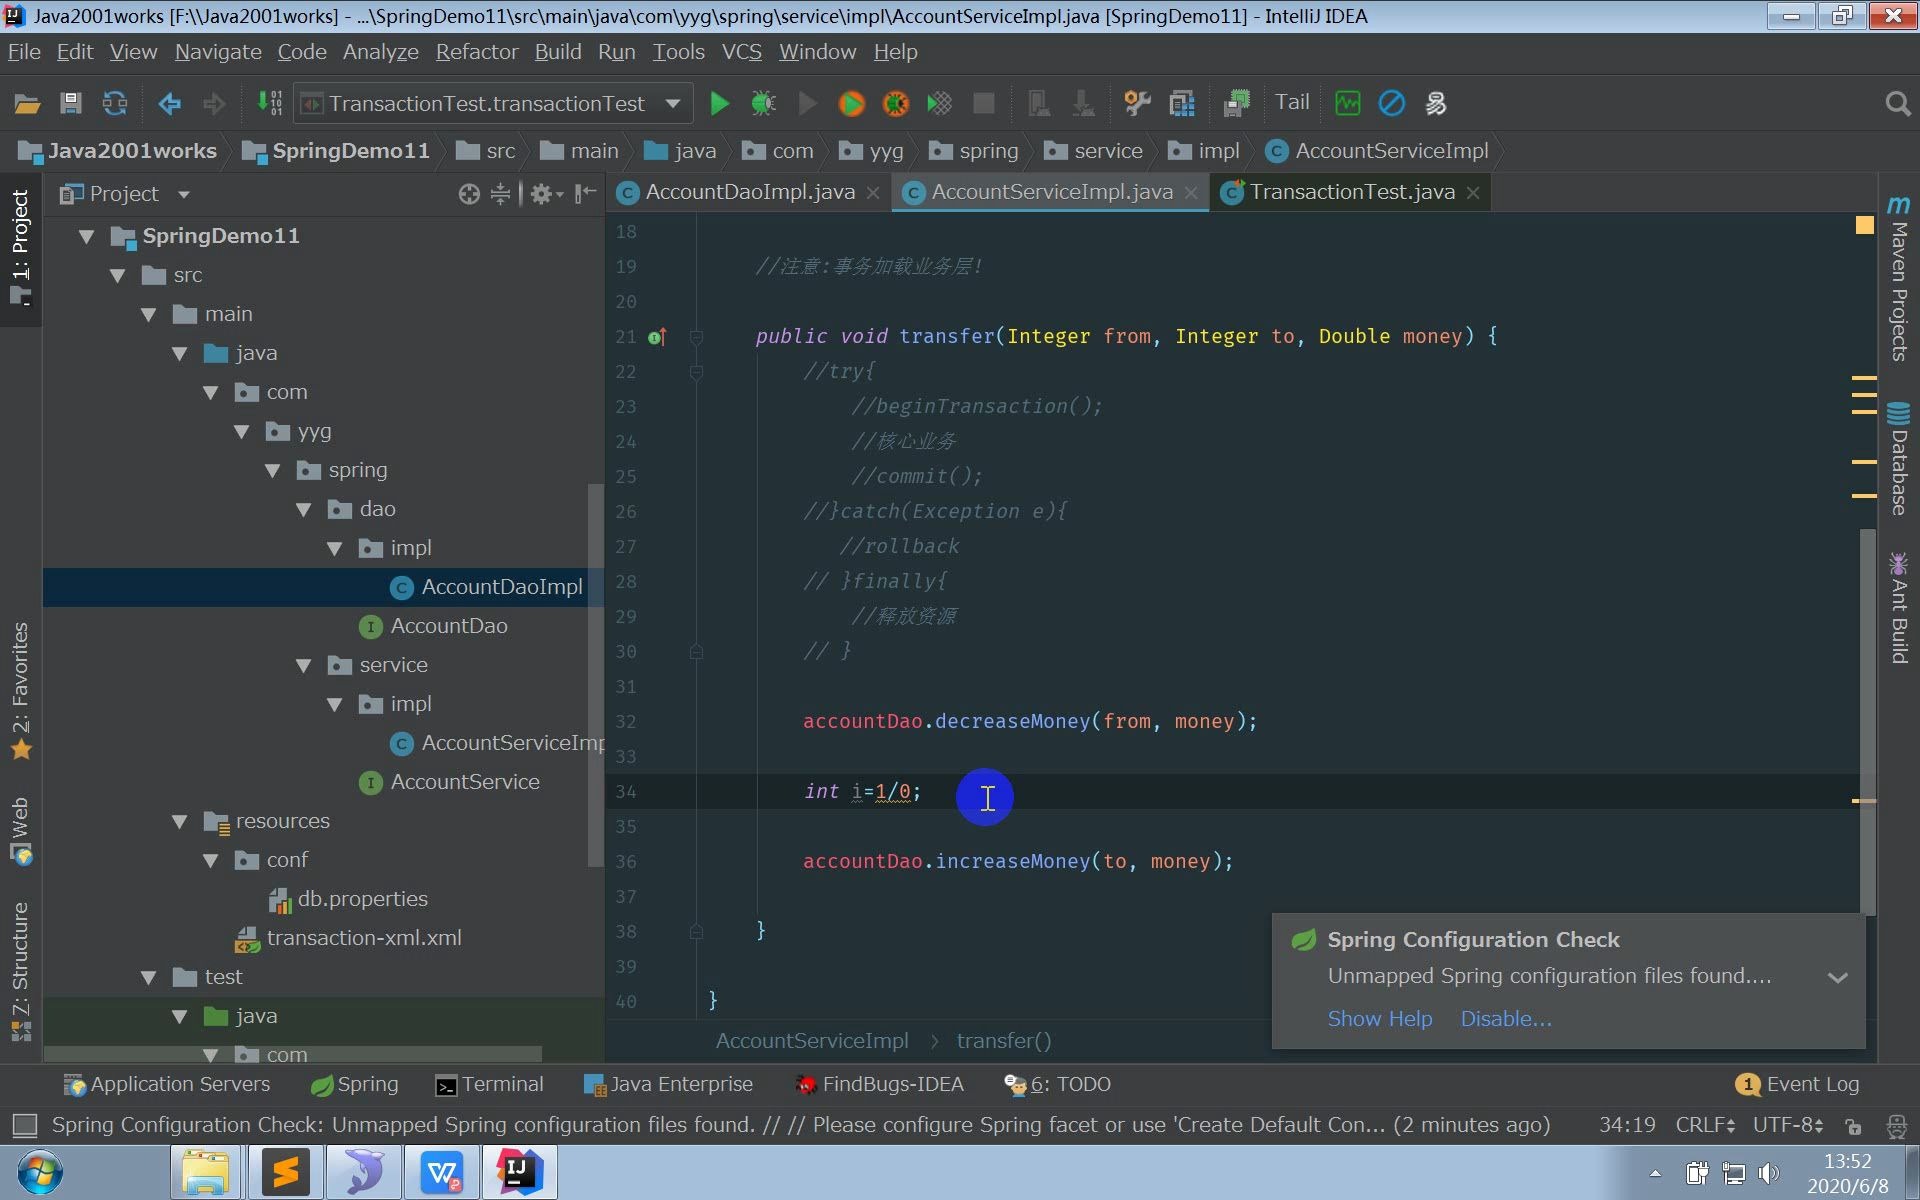Image resolution: width=1920 pixels, height=1200 pixels.
Task: Click the Save All floppy icon
Action: pos(70,103)
